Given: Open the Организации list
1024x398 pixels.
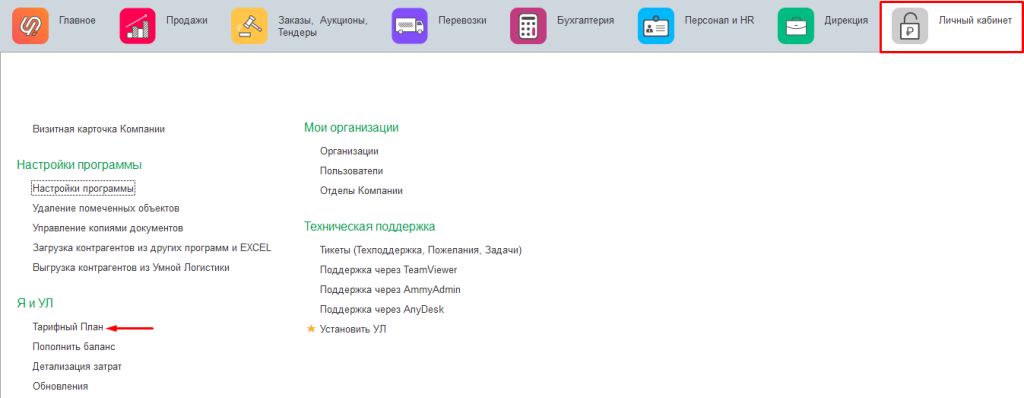Looking at the screenshot, I should (x=349, y=151).
